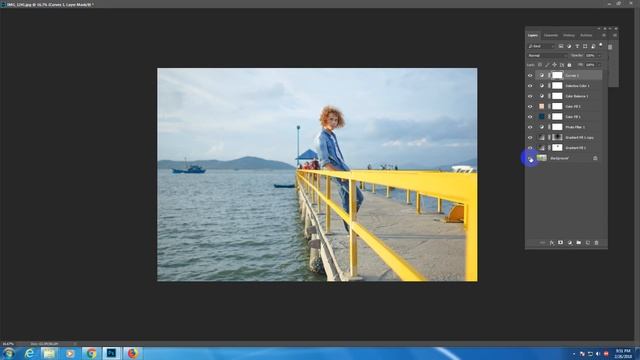
Task: Open Windows Explorer folder in the taskbar
Action: tap(49, 353)
